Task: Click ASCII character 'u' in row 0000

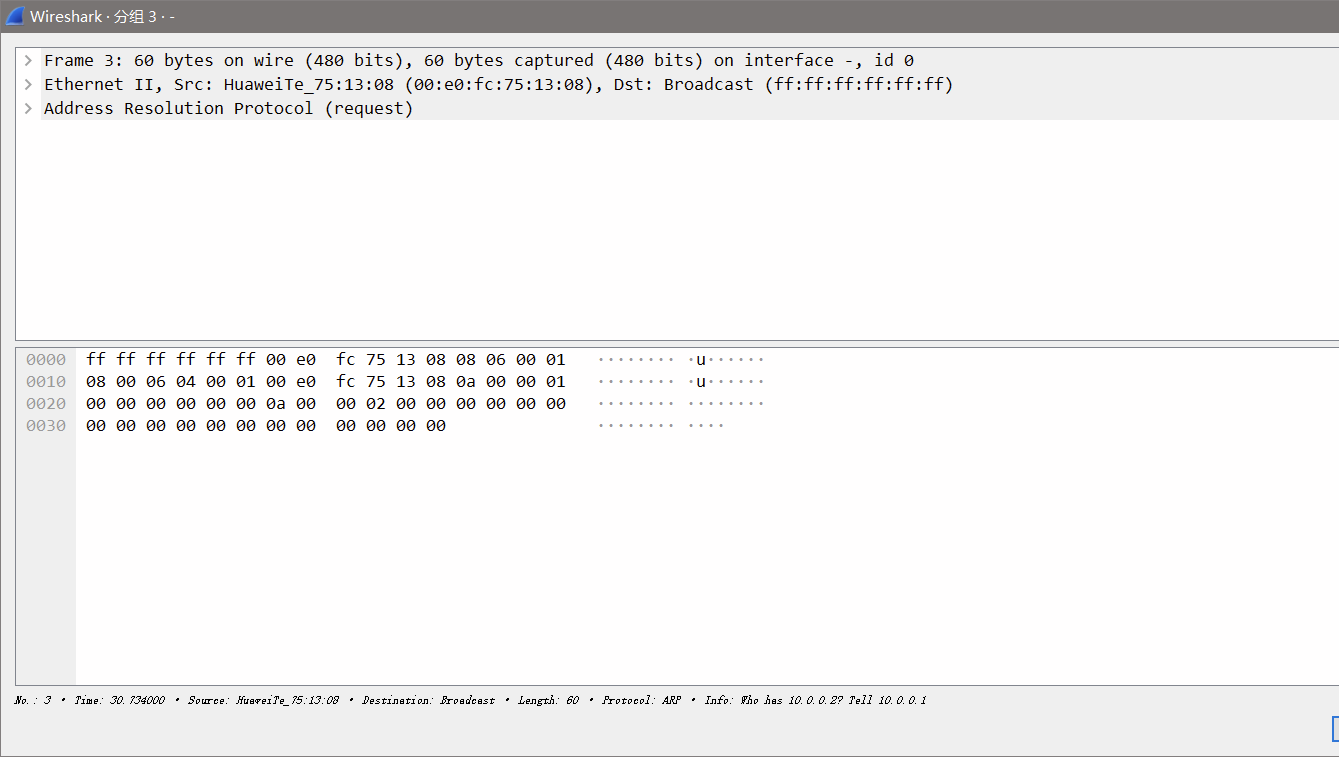Action: point(701,360)
